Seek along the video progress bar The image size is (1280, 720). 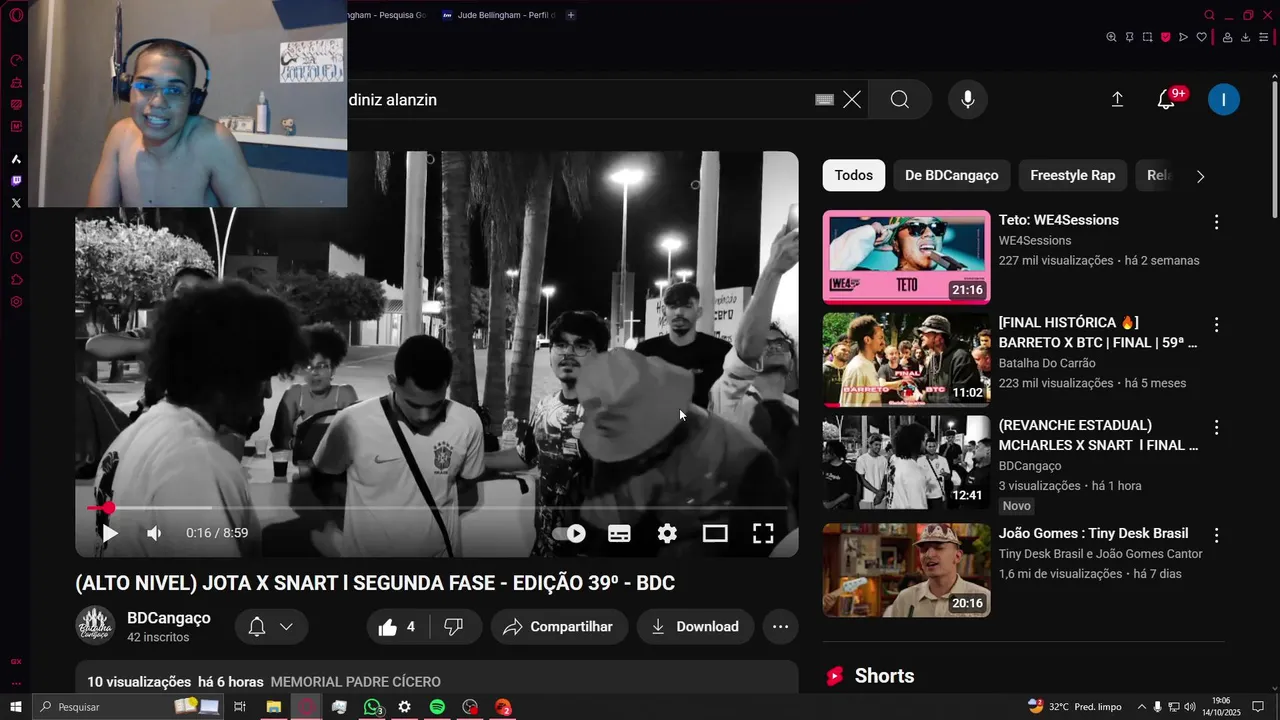click(437, 508)
